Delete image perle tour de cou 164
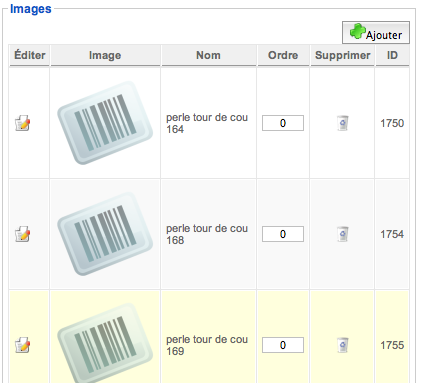Image resolution: width=424 pixels, height=383 pixels. tap(342, 123)
